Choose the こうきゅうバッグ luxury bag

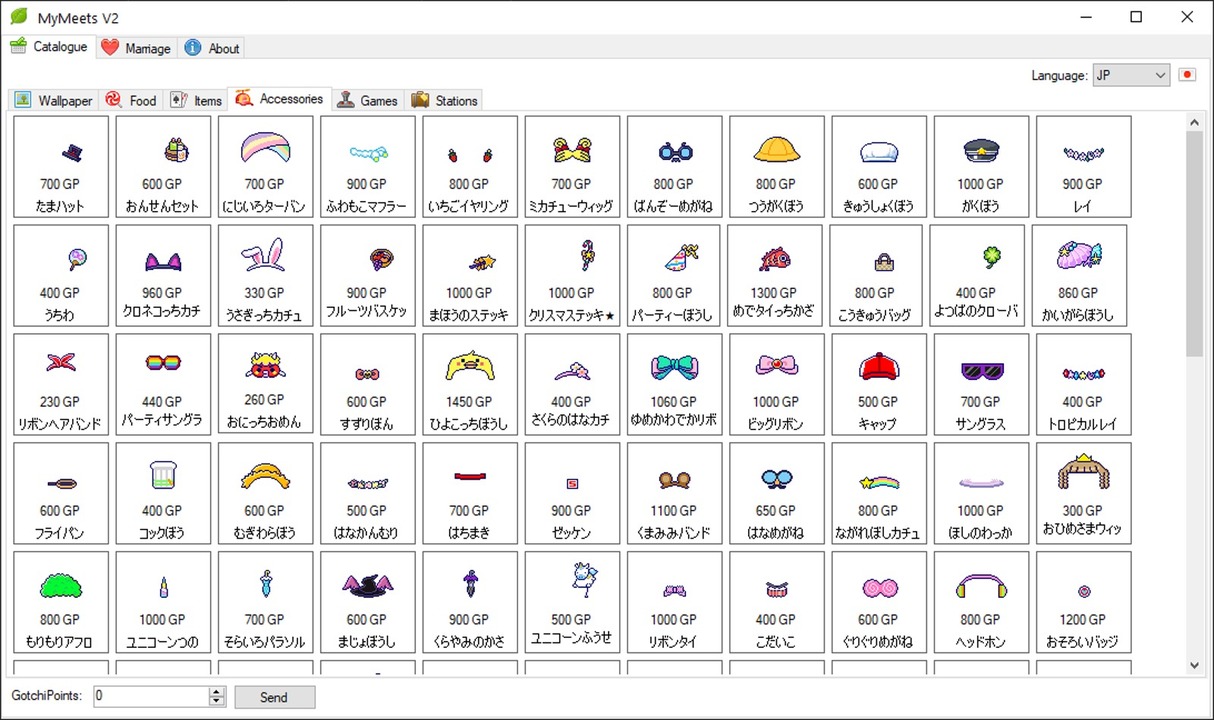click(877, 275)
